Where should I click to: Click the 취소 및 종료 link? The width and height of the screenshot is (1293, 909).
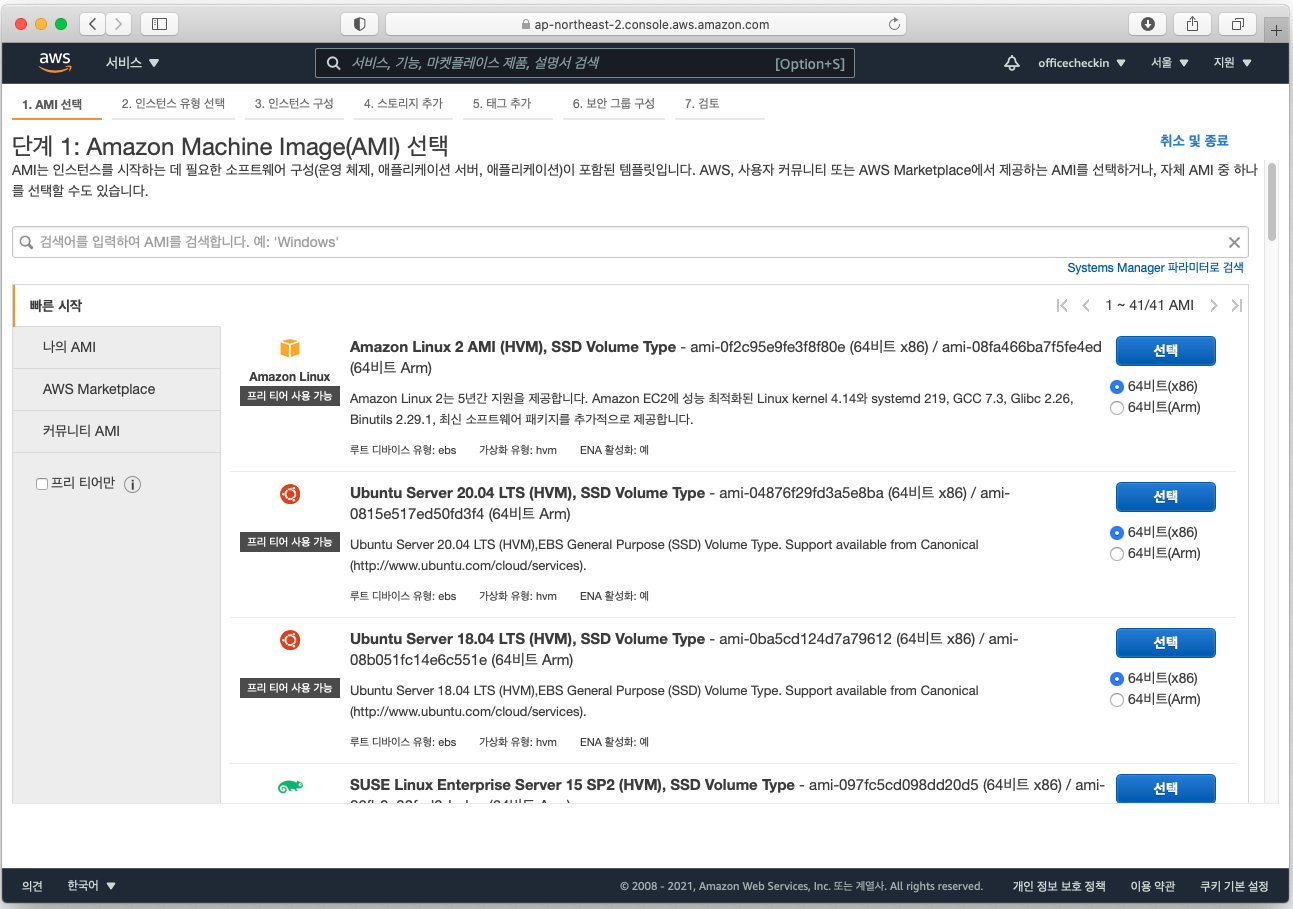(1194, 141)
